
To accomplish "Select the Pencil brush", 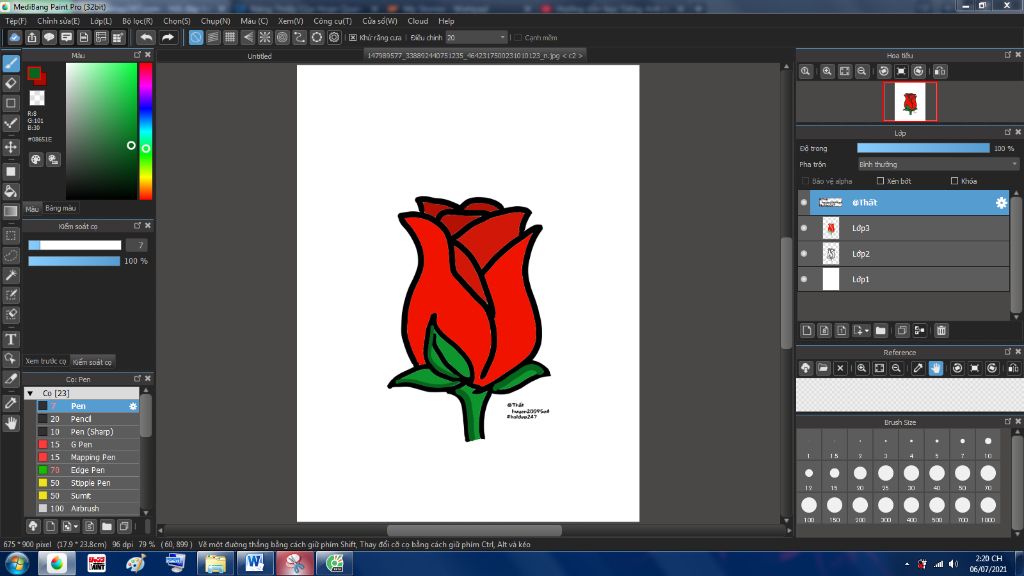I will coord(88,419).
